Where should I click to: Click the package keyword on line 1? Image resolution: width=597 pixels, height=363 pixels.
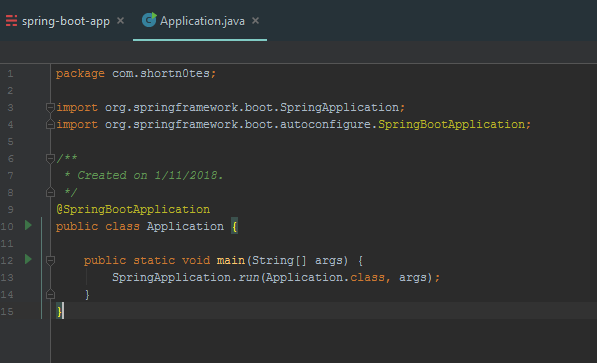(80, 73)
